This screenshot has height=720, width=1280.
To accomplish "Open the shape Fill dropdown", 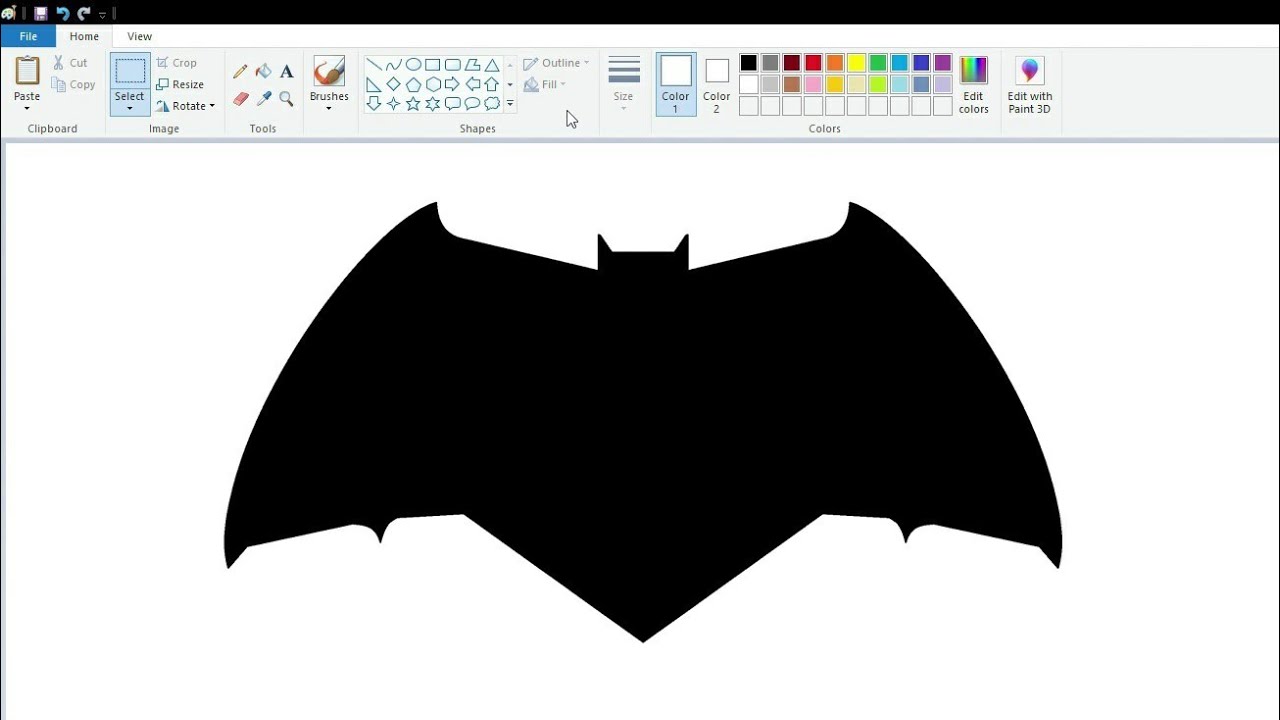I will [545, 85].
